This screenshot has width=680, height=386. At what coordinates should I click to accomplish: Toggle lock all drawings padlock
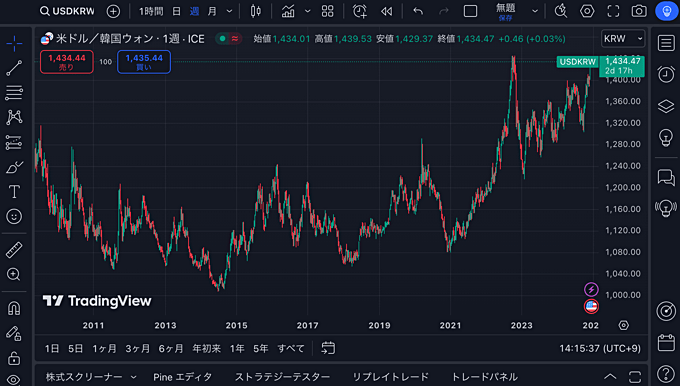(x=14, y=358)
